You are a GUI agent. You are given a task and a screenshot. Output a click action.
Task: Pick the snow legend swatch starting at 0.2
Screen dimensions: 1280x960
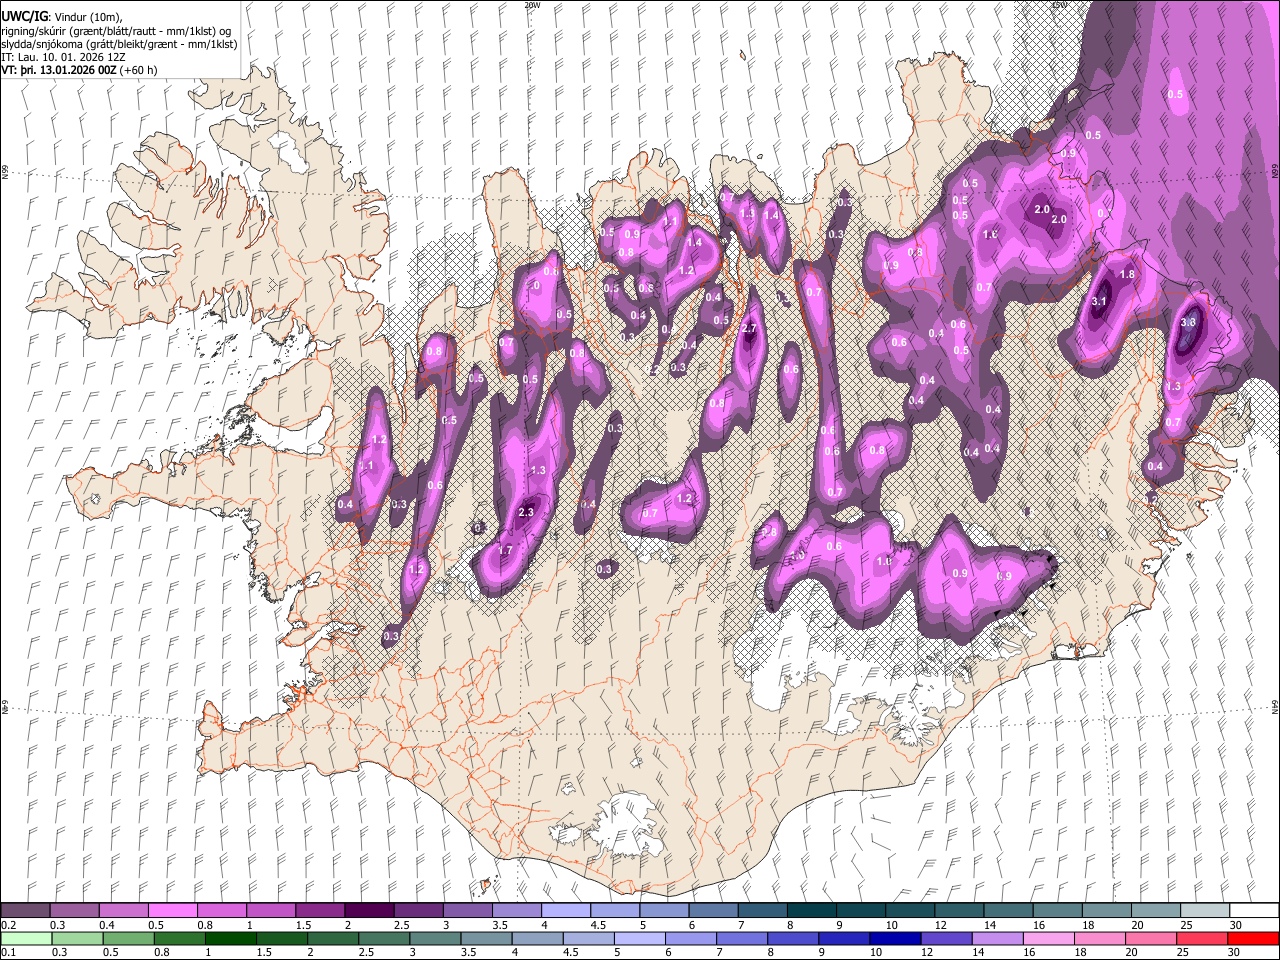coord(25,911)
